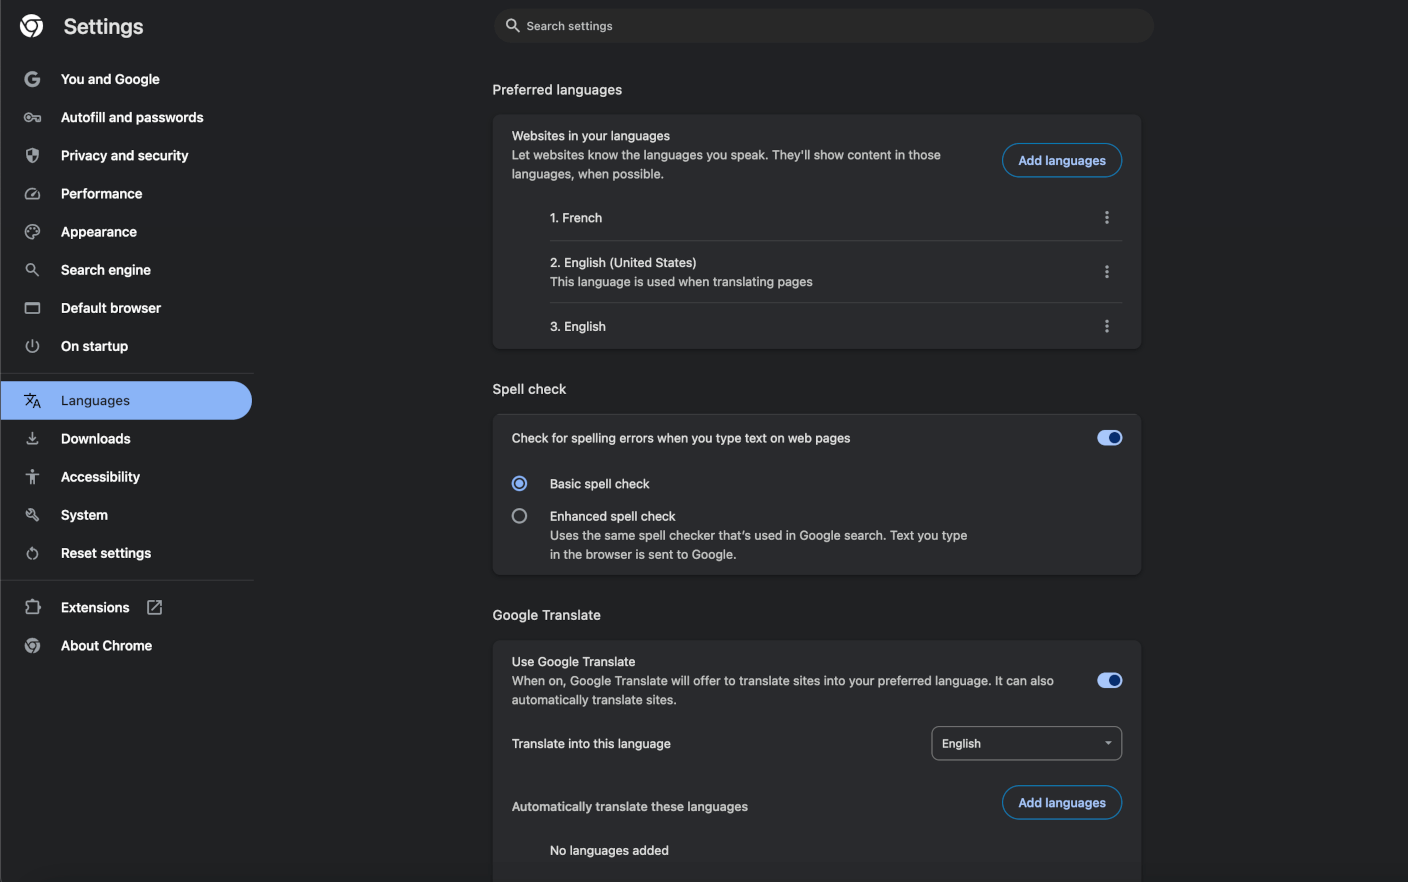1408x882 pixels.
Task: Turn off spell check toggle
Action: [x=1109, y=438]
